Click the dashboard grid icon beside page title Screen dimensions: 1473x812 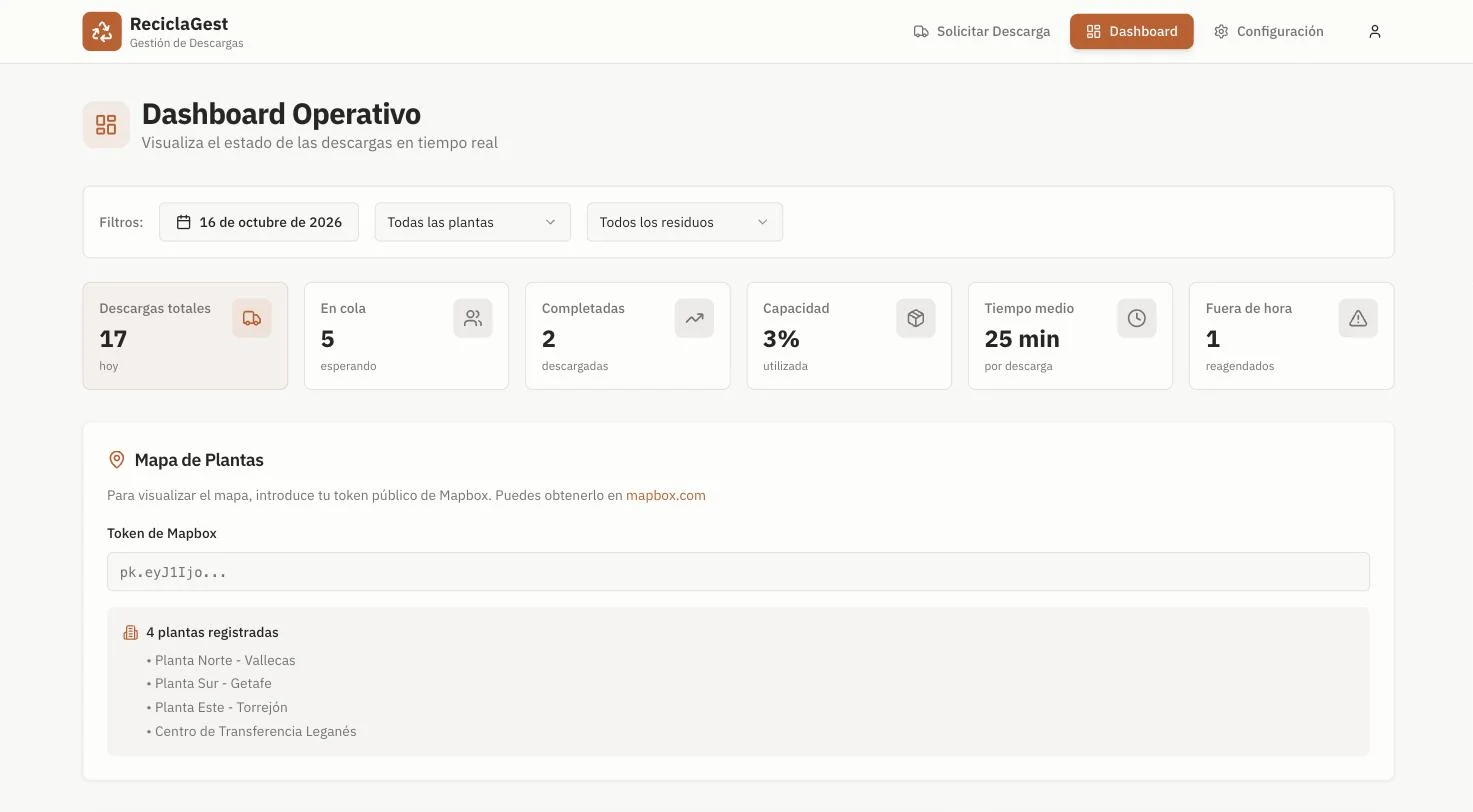(x=106, y=125)
